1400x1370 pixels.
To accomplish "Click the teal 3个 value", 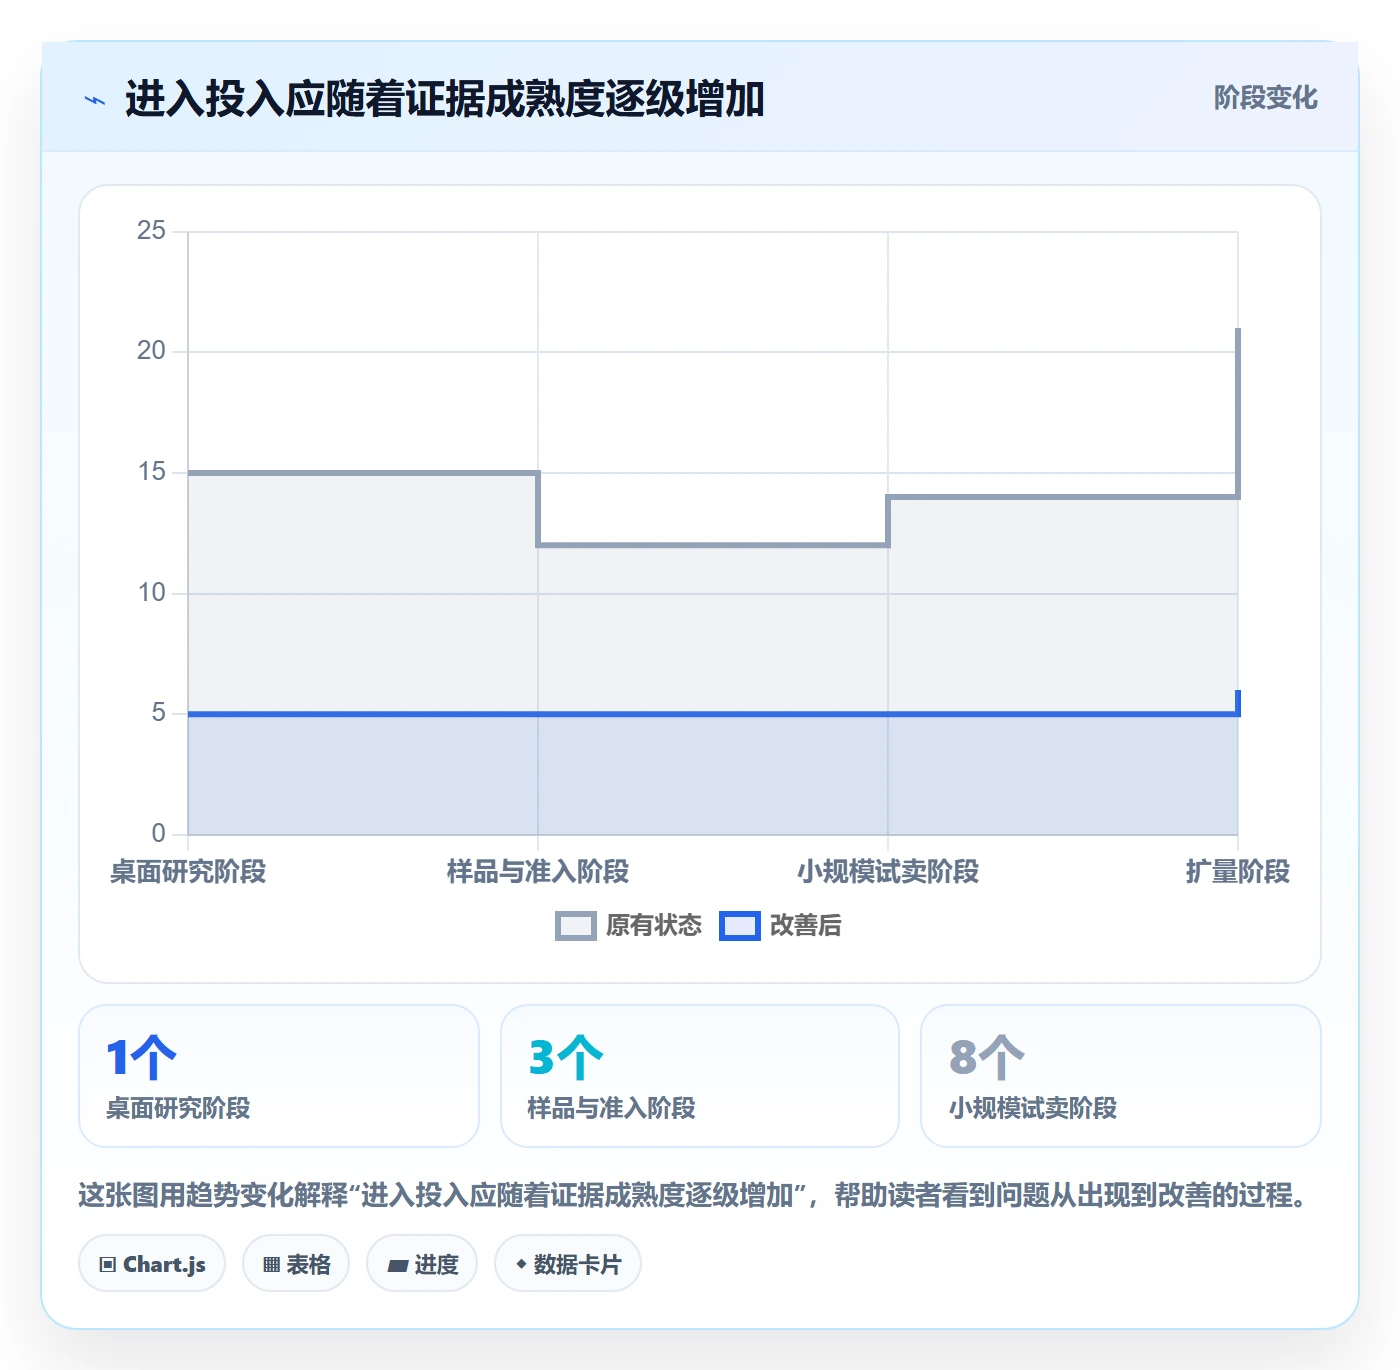I will point(566,1057).
